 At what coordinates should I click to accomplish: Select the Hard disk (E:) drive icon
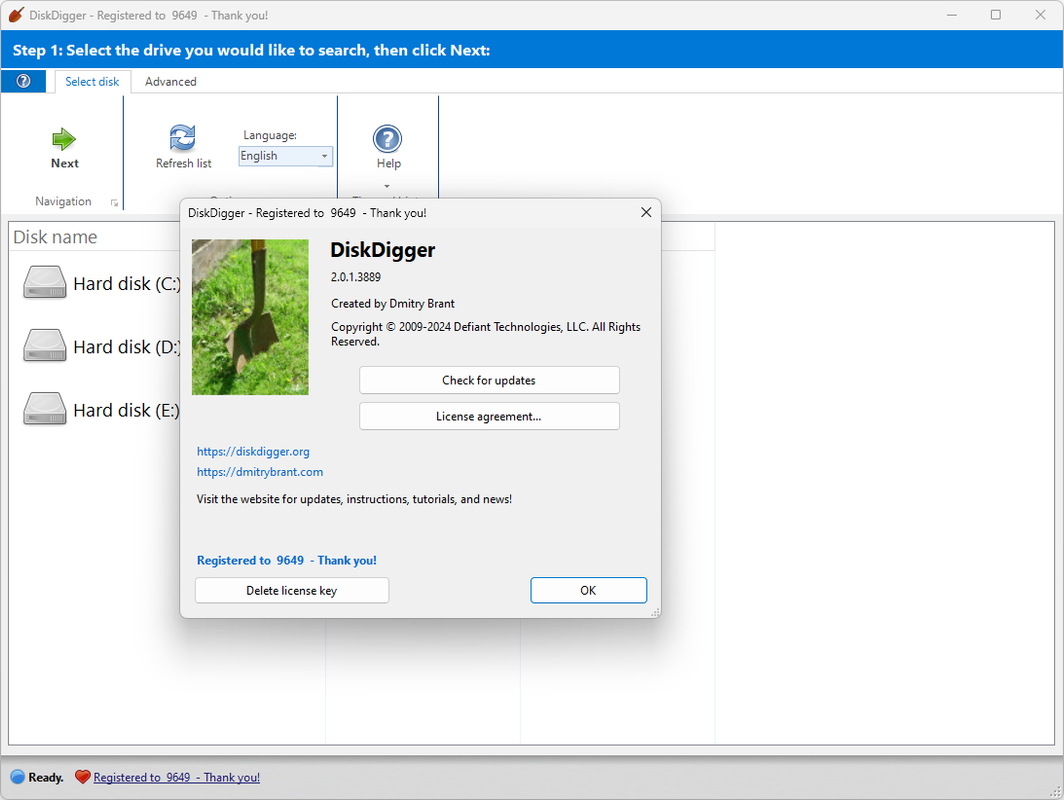coord(45,408)
